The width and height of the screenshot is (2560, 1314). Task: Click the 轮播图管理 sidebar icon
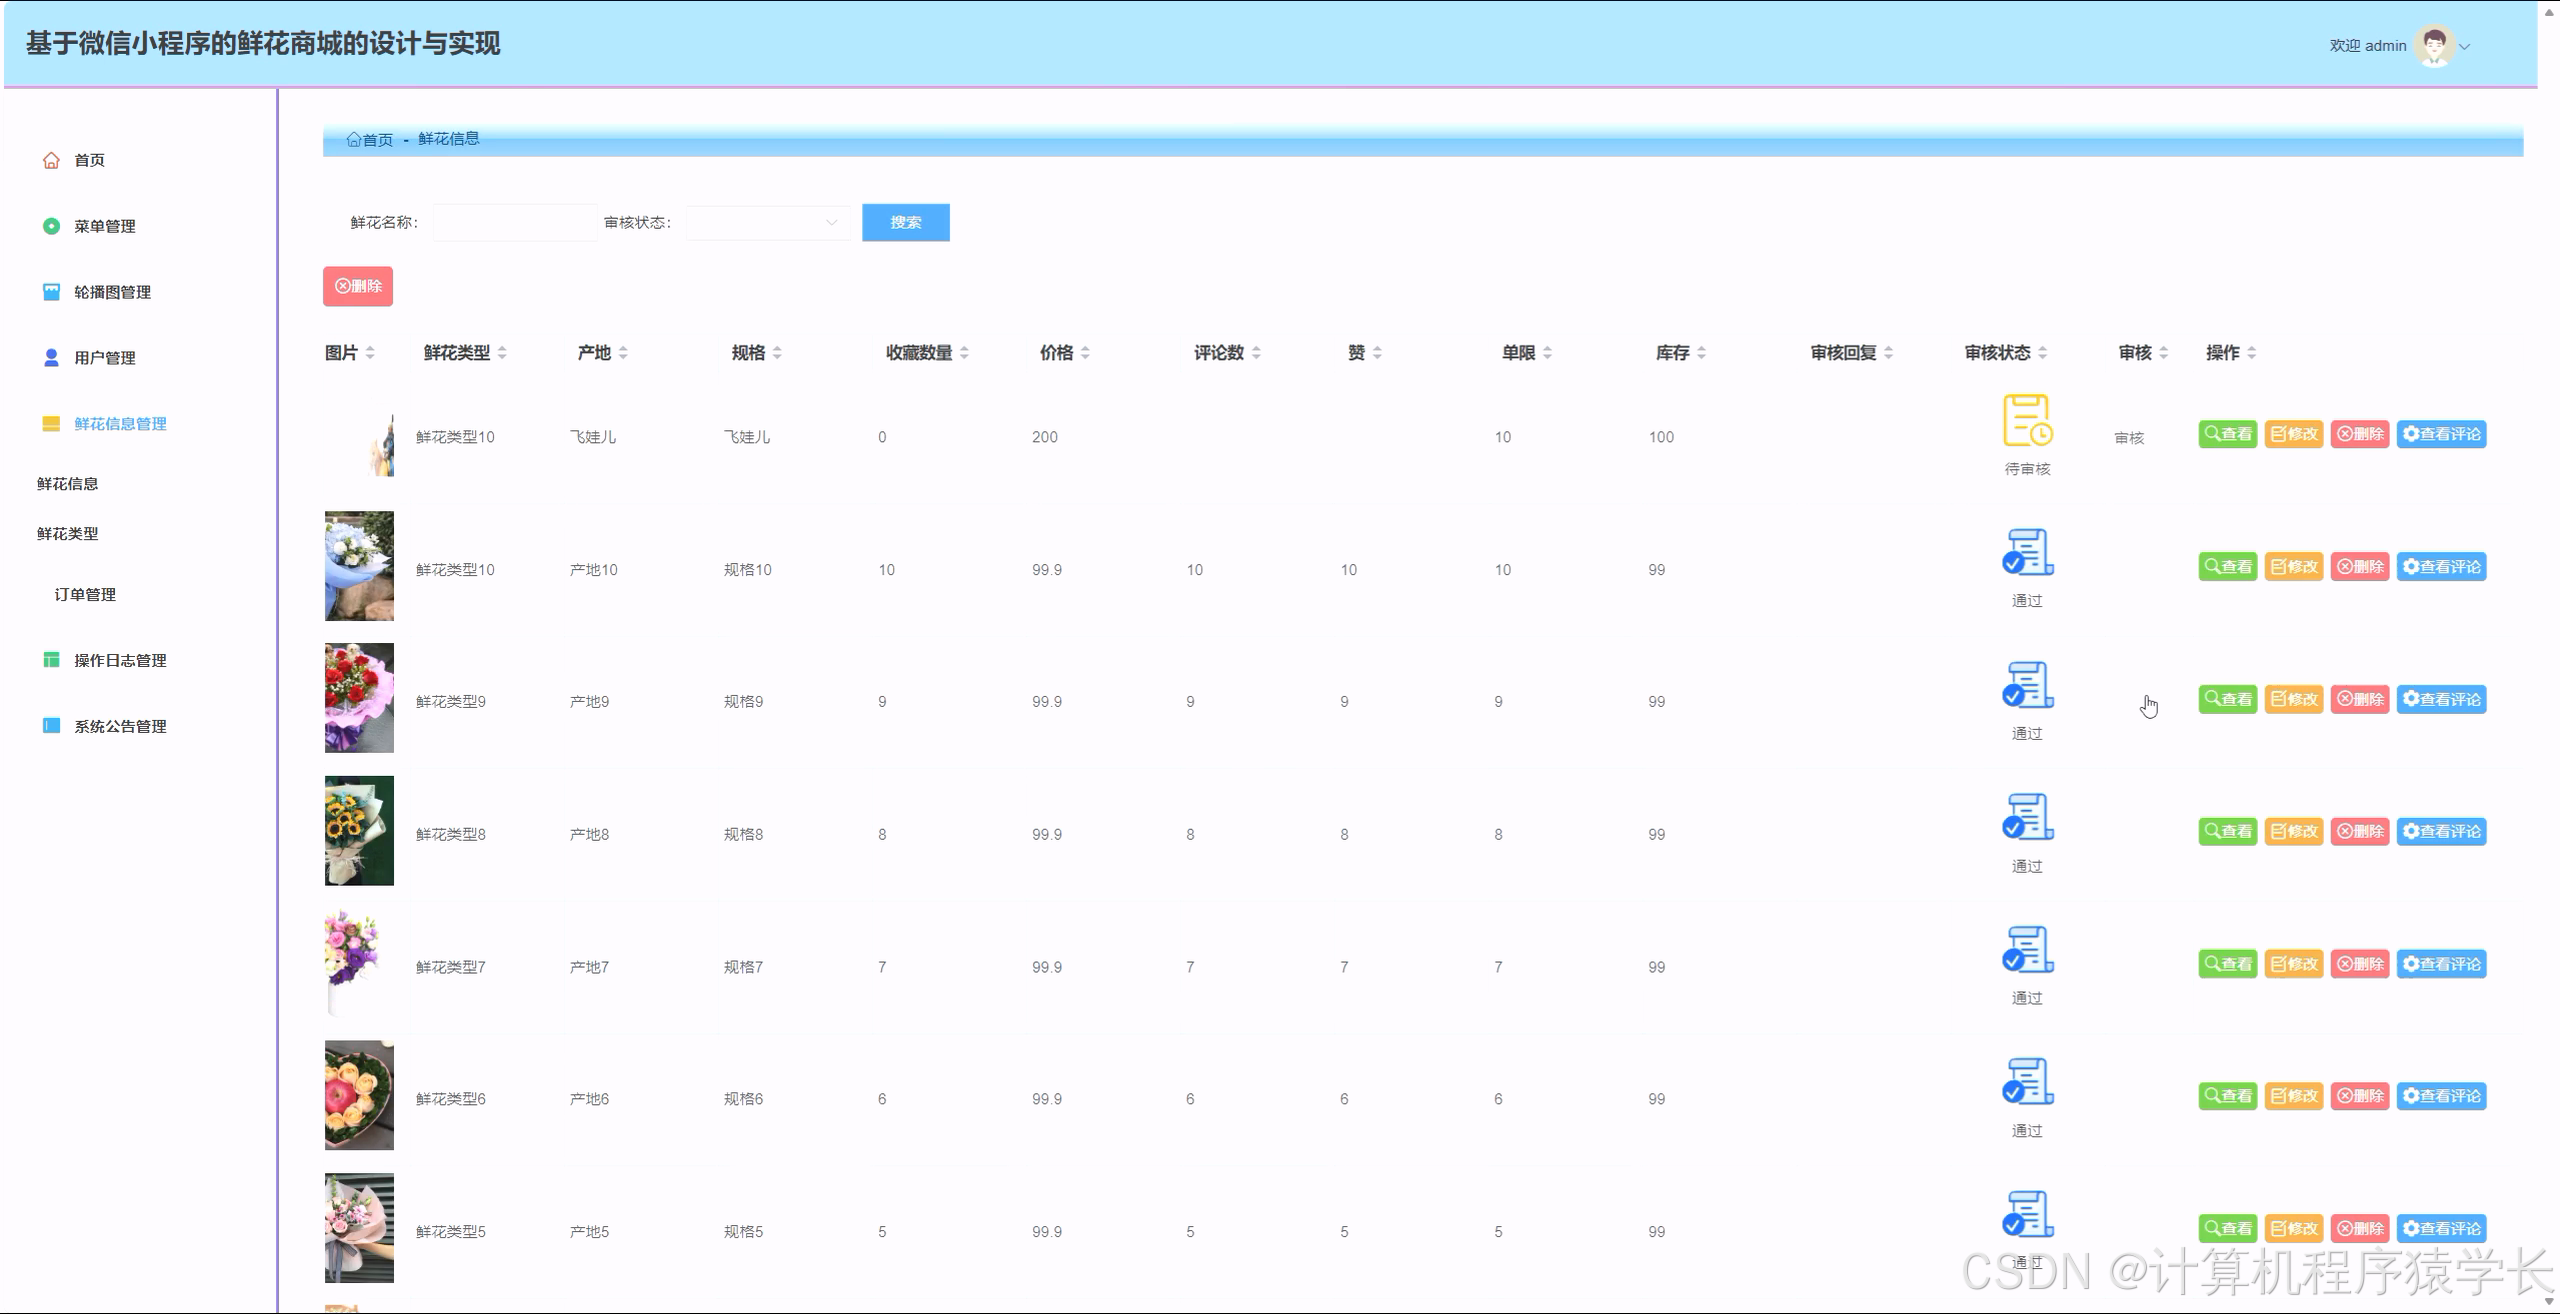coord(51,292)
